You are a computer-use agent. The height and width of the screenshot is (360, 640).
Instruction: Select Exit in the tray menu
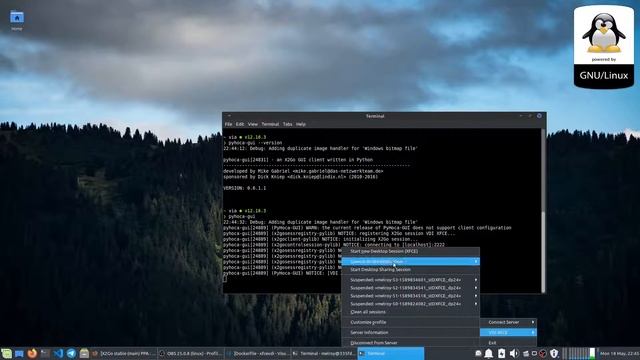508,343
